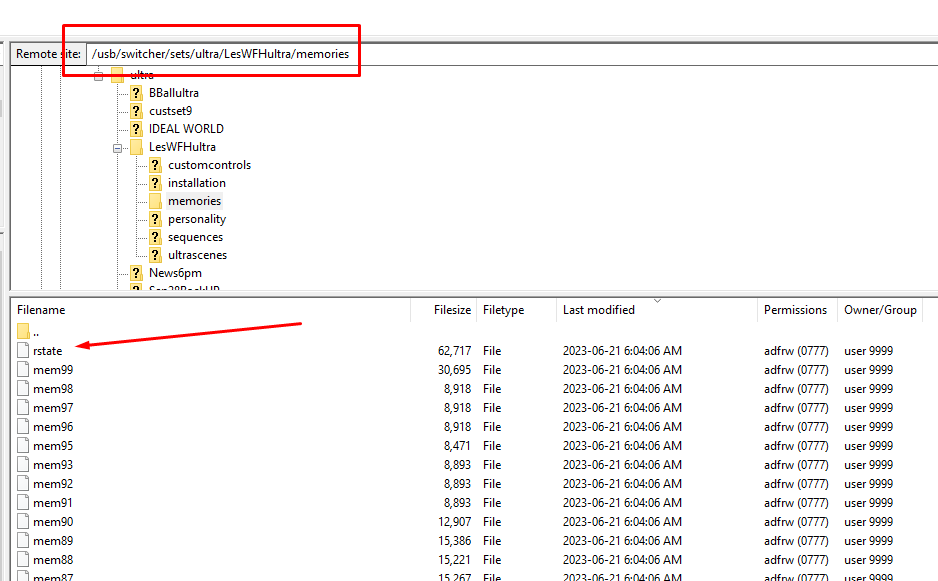Viewport: 938px width, 581px height.
Task: Select the IDEAL WORLD folder
Action: click(186, 129)
